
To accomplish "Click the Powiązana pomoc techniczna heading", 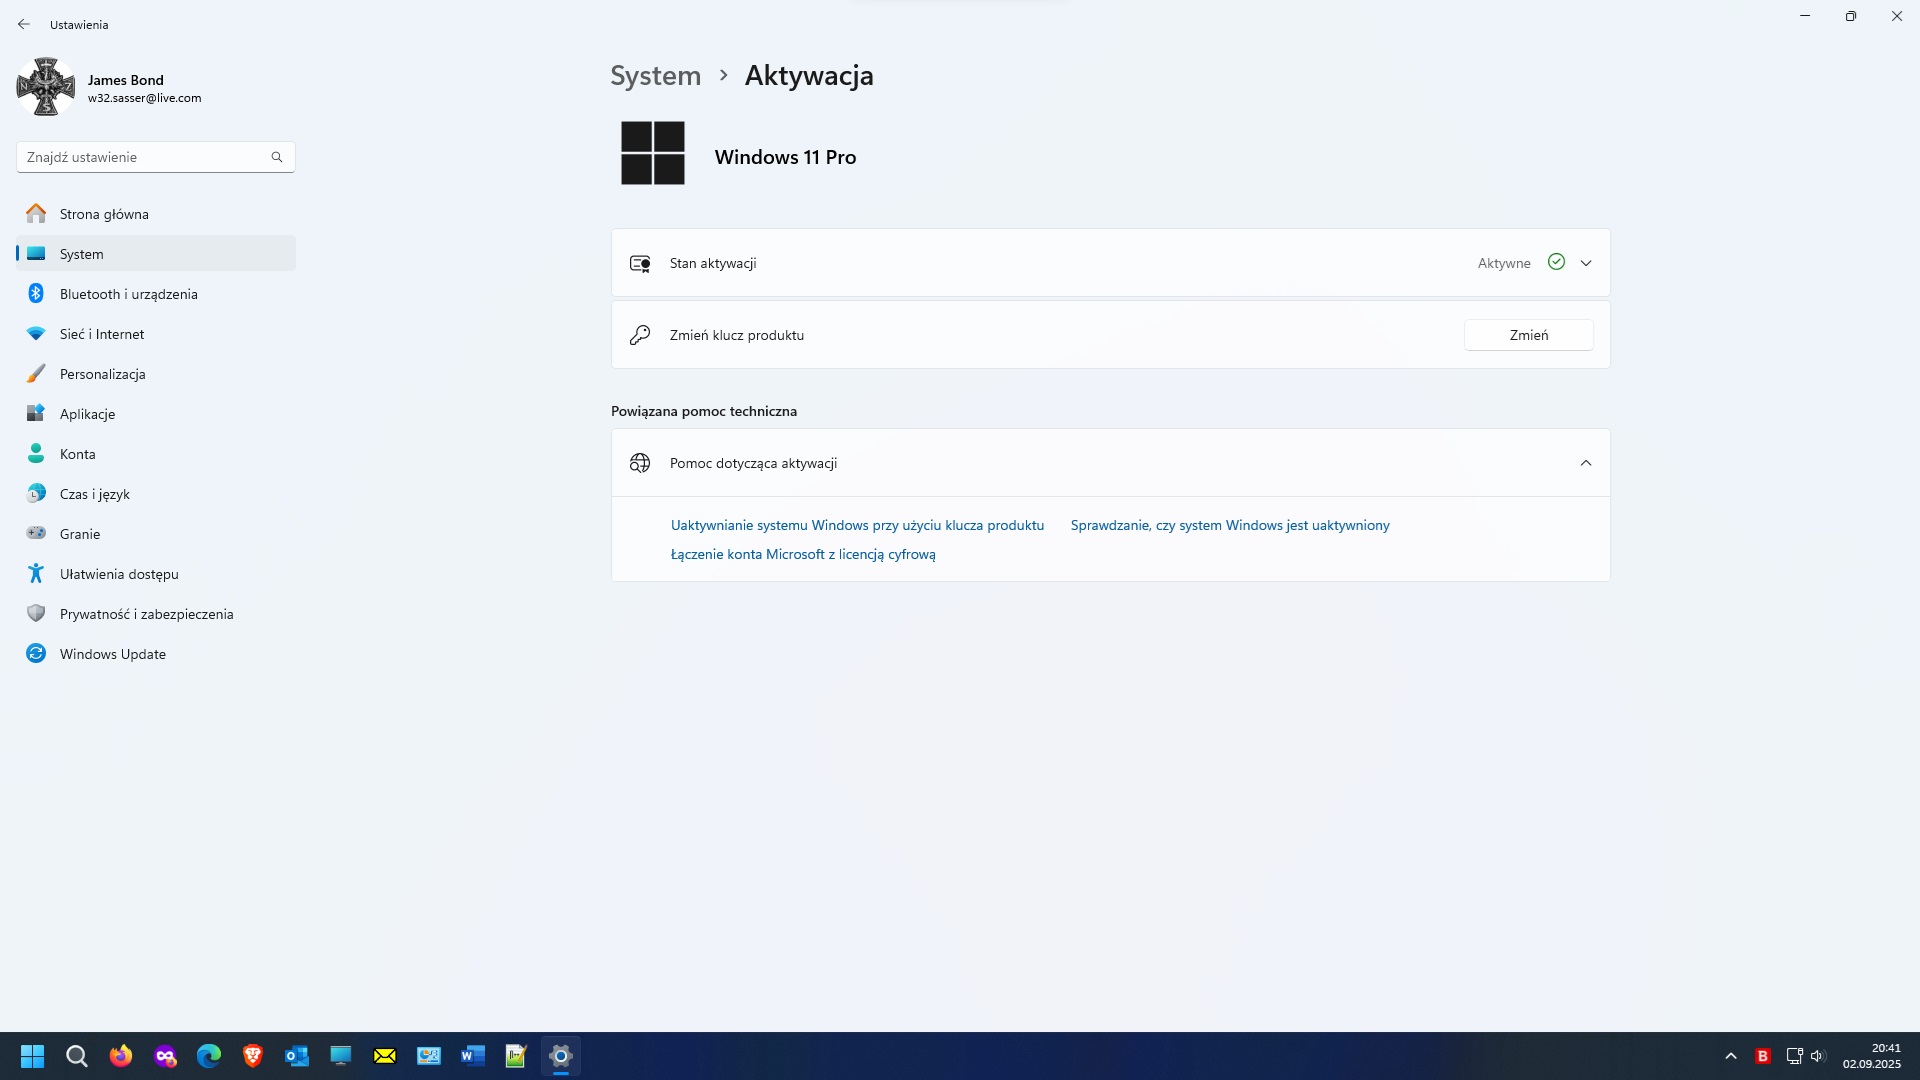I will click(x=704, y=411).
